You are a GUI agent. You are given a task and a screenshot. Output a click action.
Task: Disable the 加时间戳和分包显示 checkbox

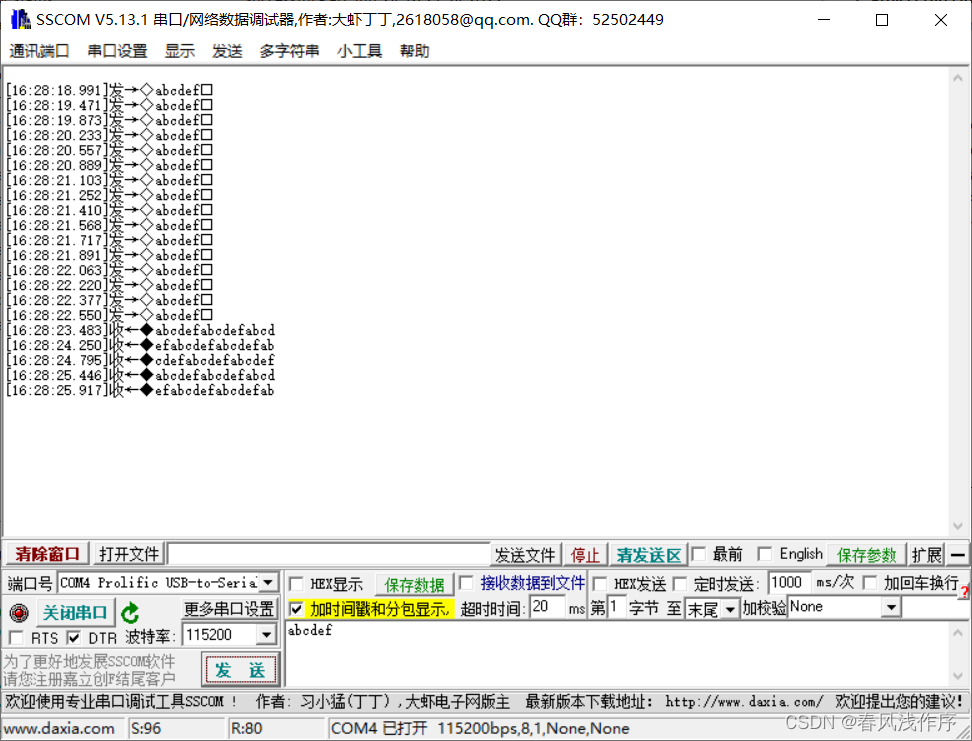tap(296, 609)
